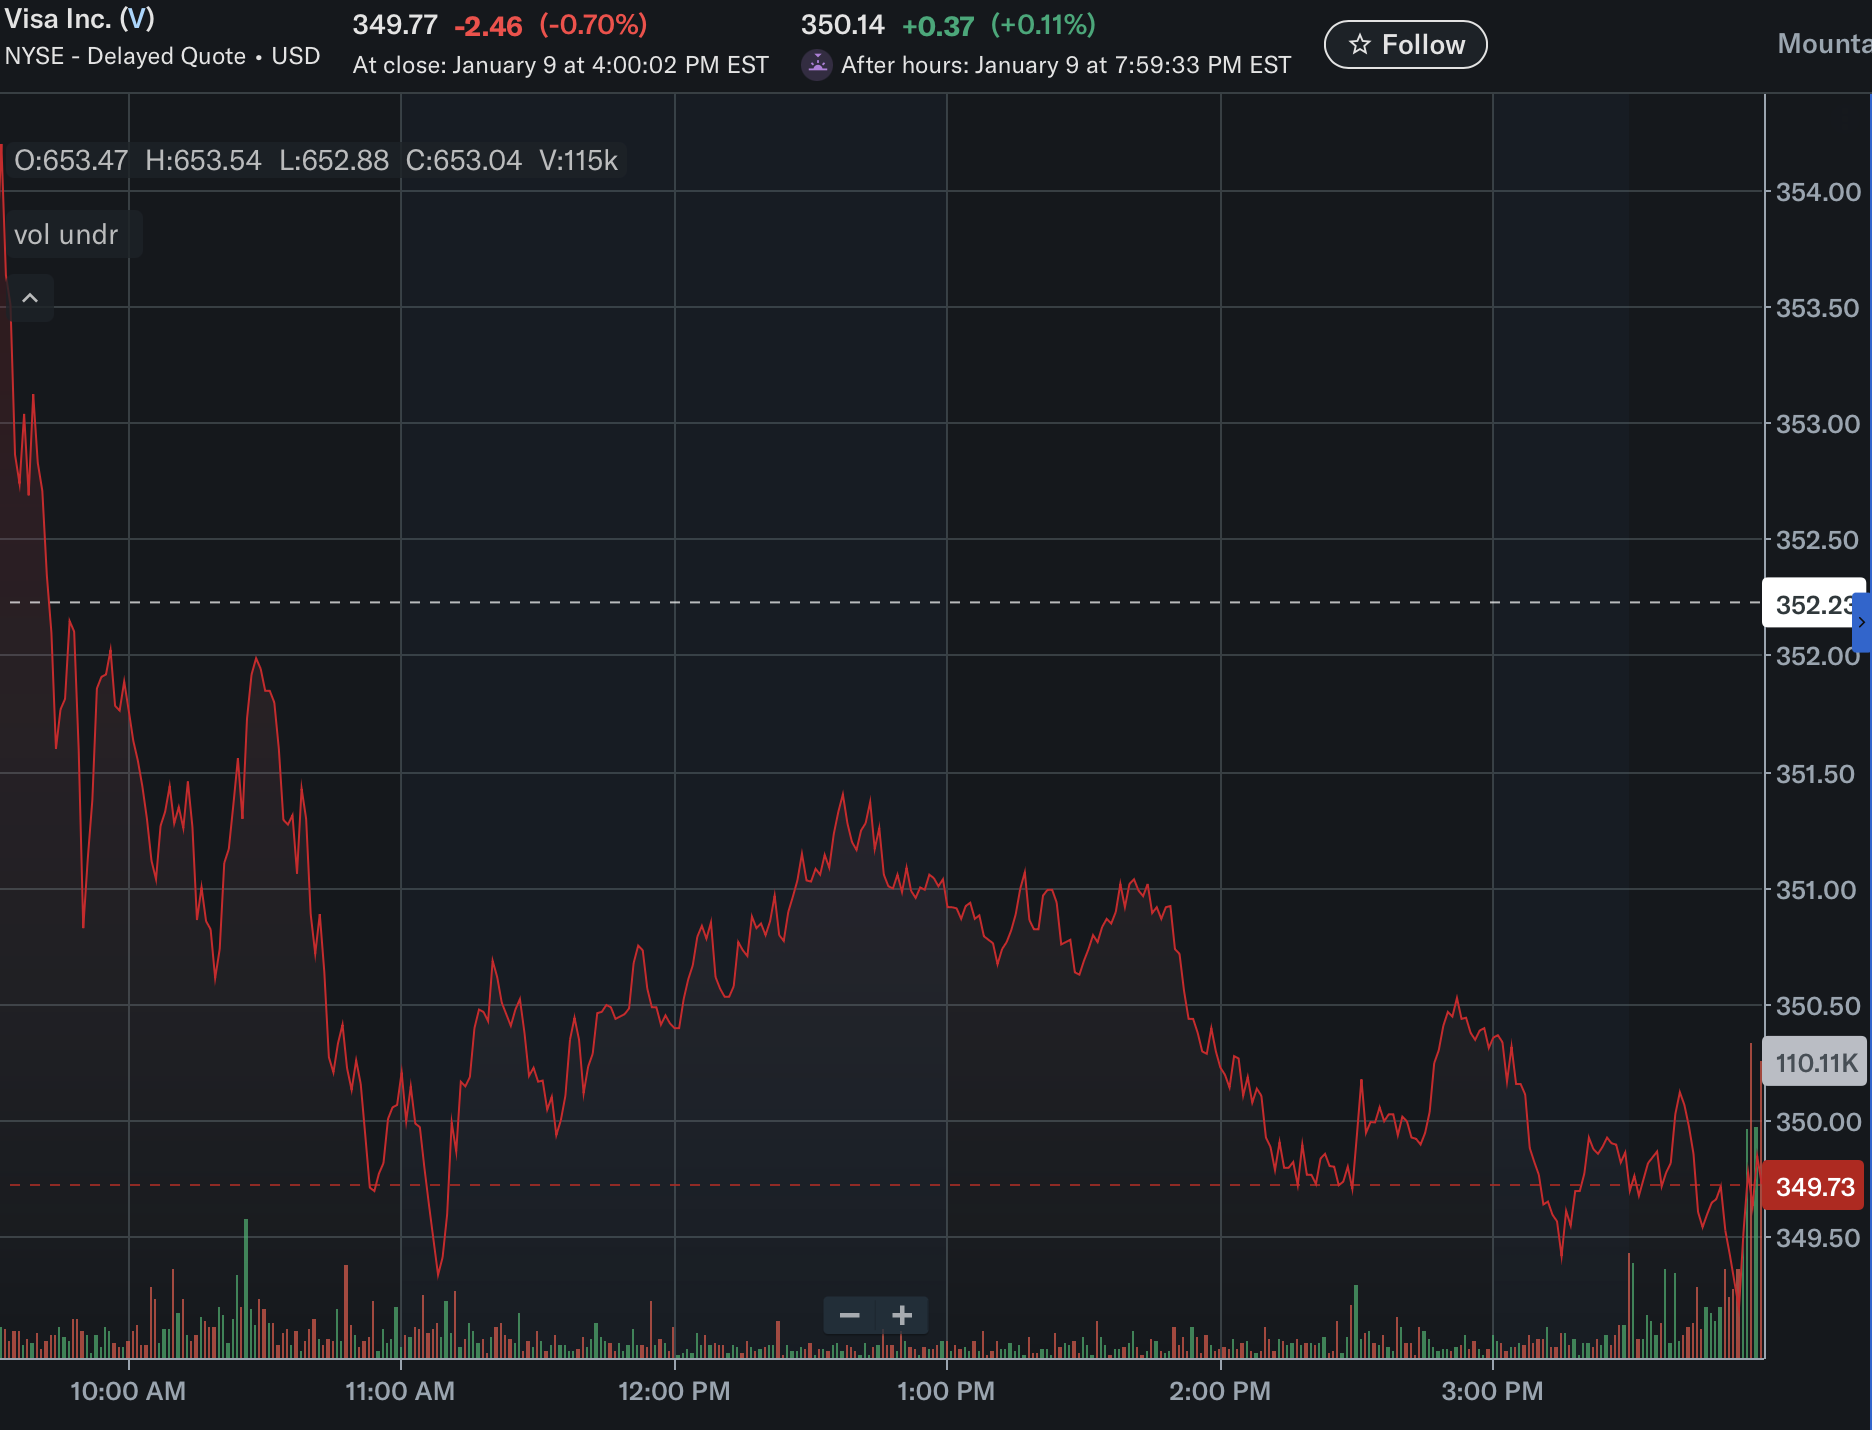1872x1430 pixels.
Task: Click the O:653.47 open value
Action: coord(71,160)
